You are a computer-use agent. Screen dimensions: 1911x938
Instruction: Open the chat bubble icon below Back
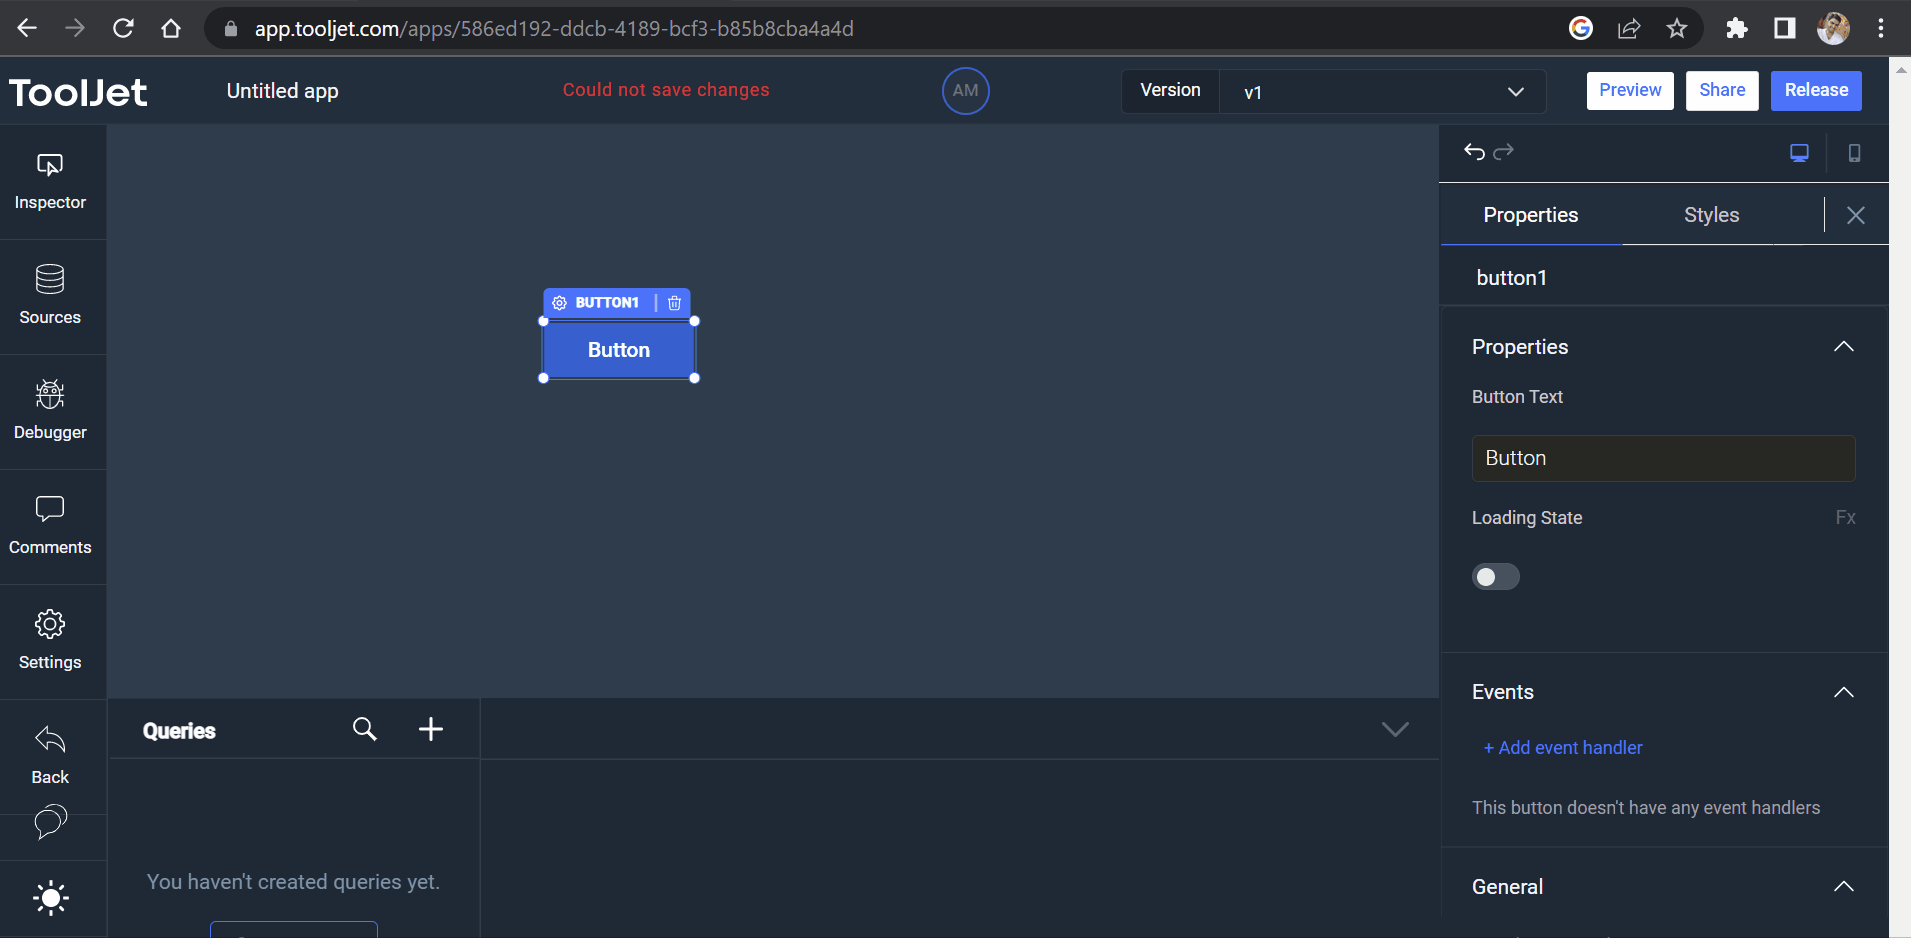(x=50, y=823)
